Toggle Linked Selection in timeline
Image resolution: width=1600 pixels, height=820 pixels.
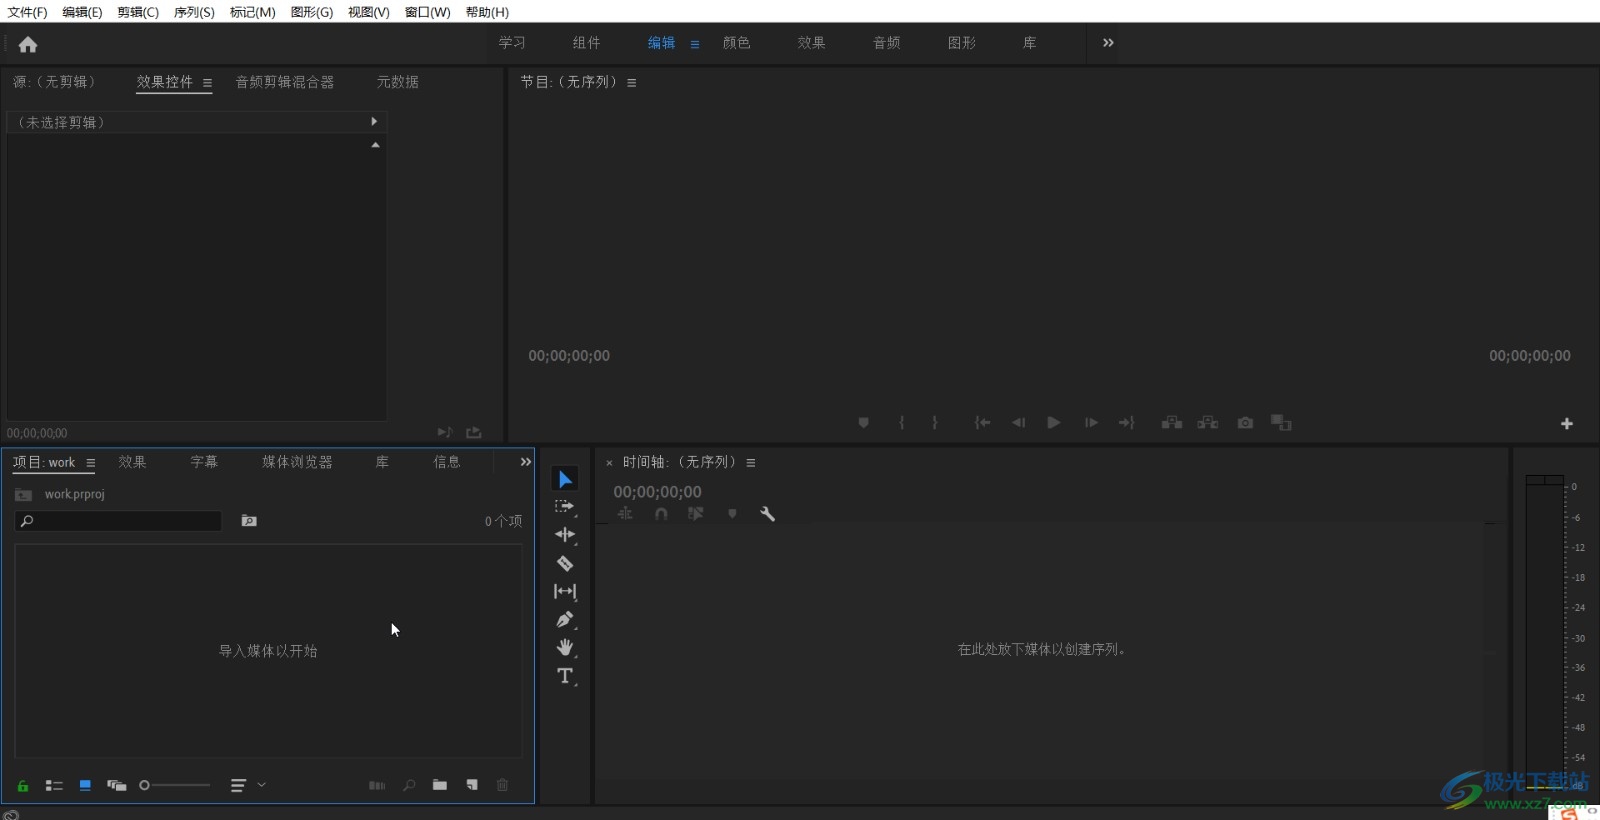(696, 514)
